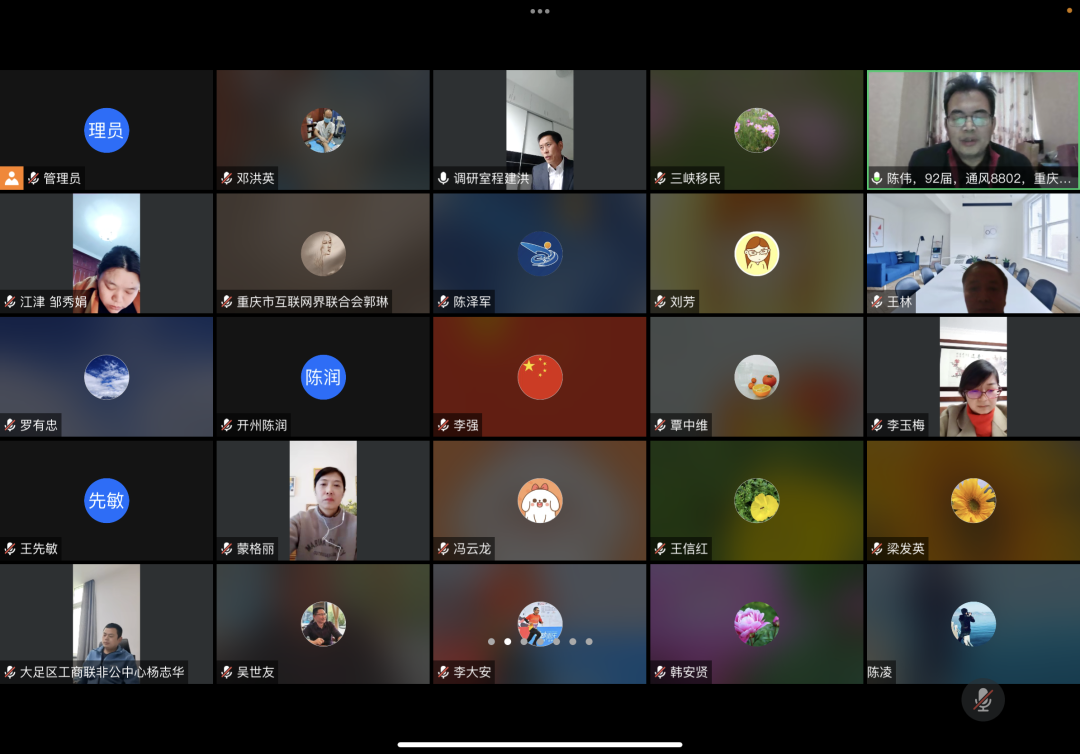Click the cartoon girl avatar of 刘芳
This screenshot has height=754, width=1080.
pyautogui.click(x=756, y=254)
